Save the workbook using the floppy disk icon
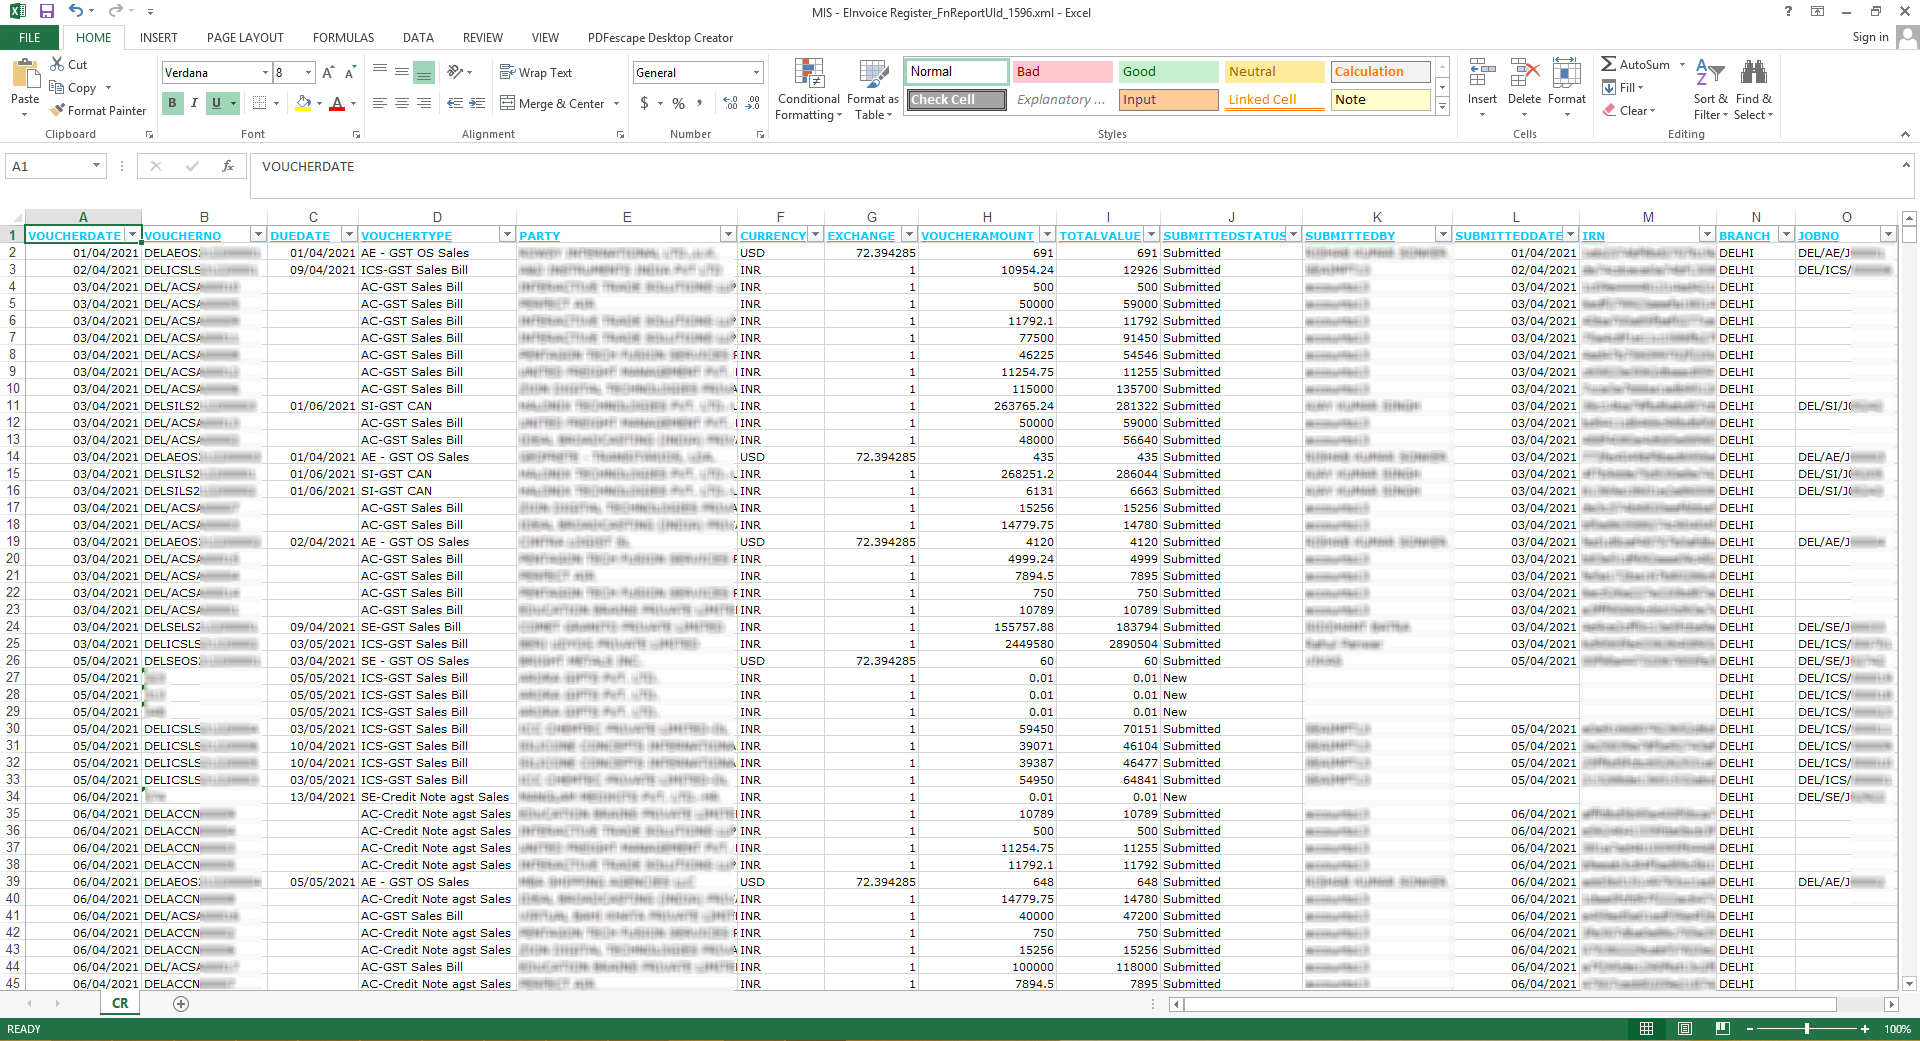The width and height of the screenshot is (1920, 1041). [46, 11]
